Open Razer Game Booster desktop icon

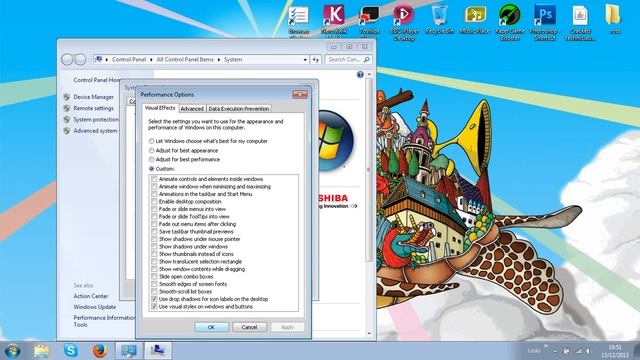click(x=510, y=22)
